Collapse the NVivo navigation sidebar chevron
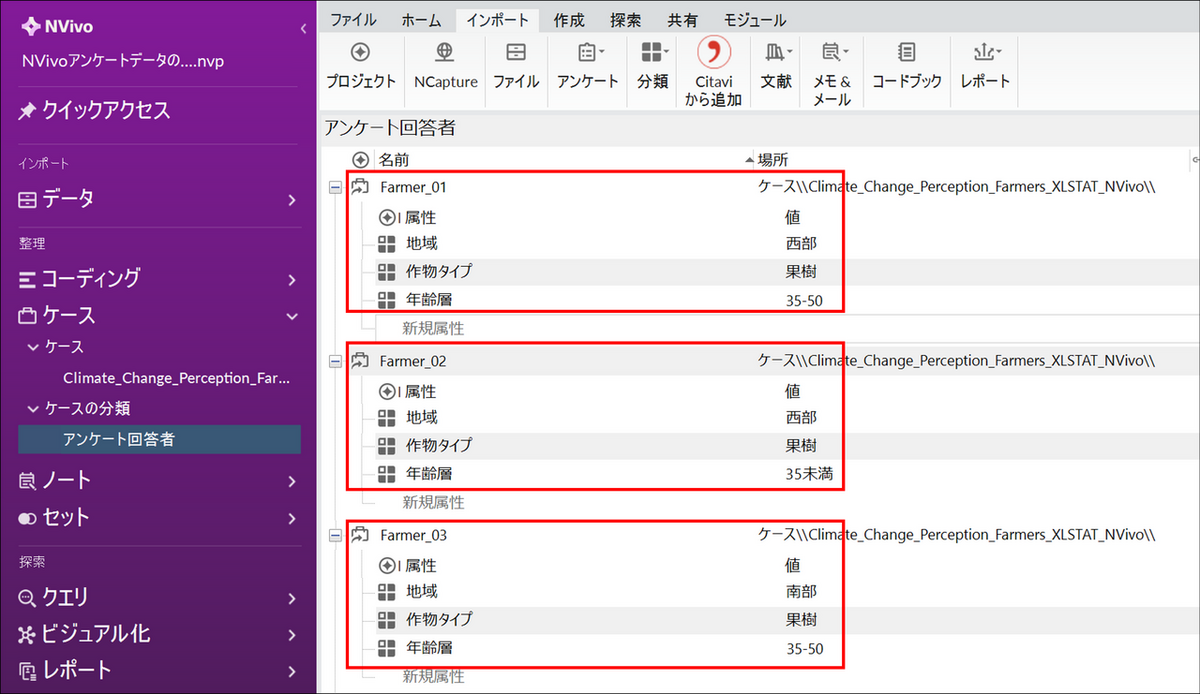Image resolution: width=1200 pixels, height=694 pixels. 303,29
